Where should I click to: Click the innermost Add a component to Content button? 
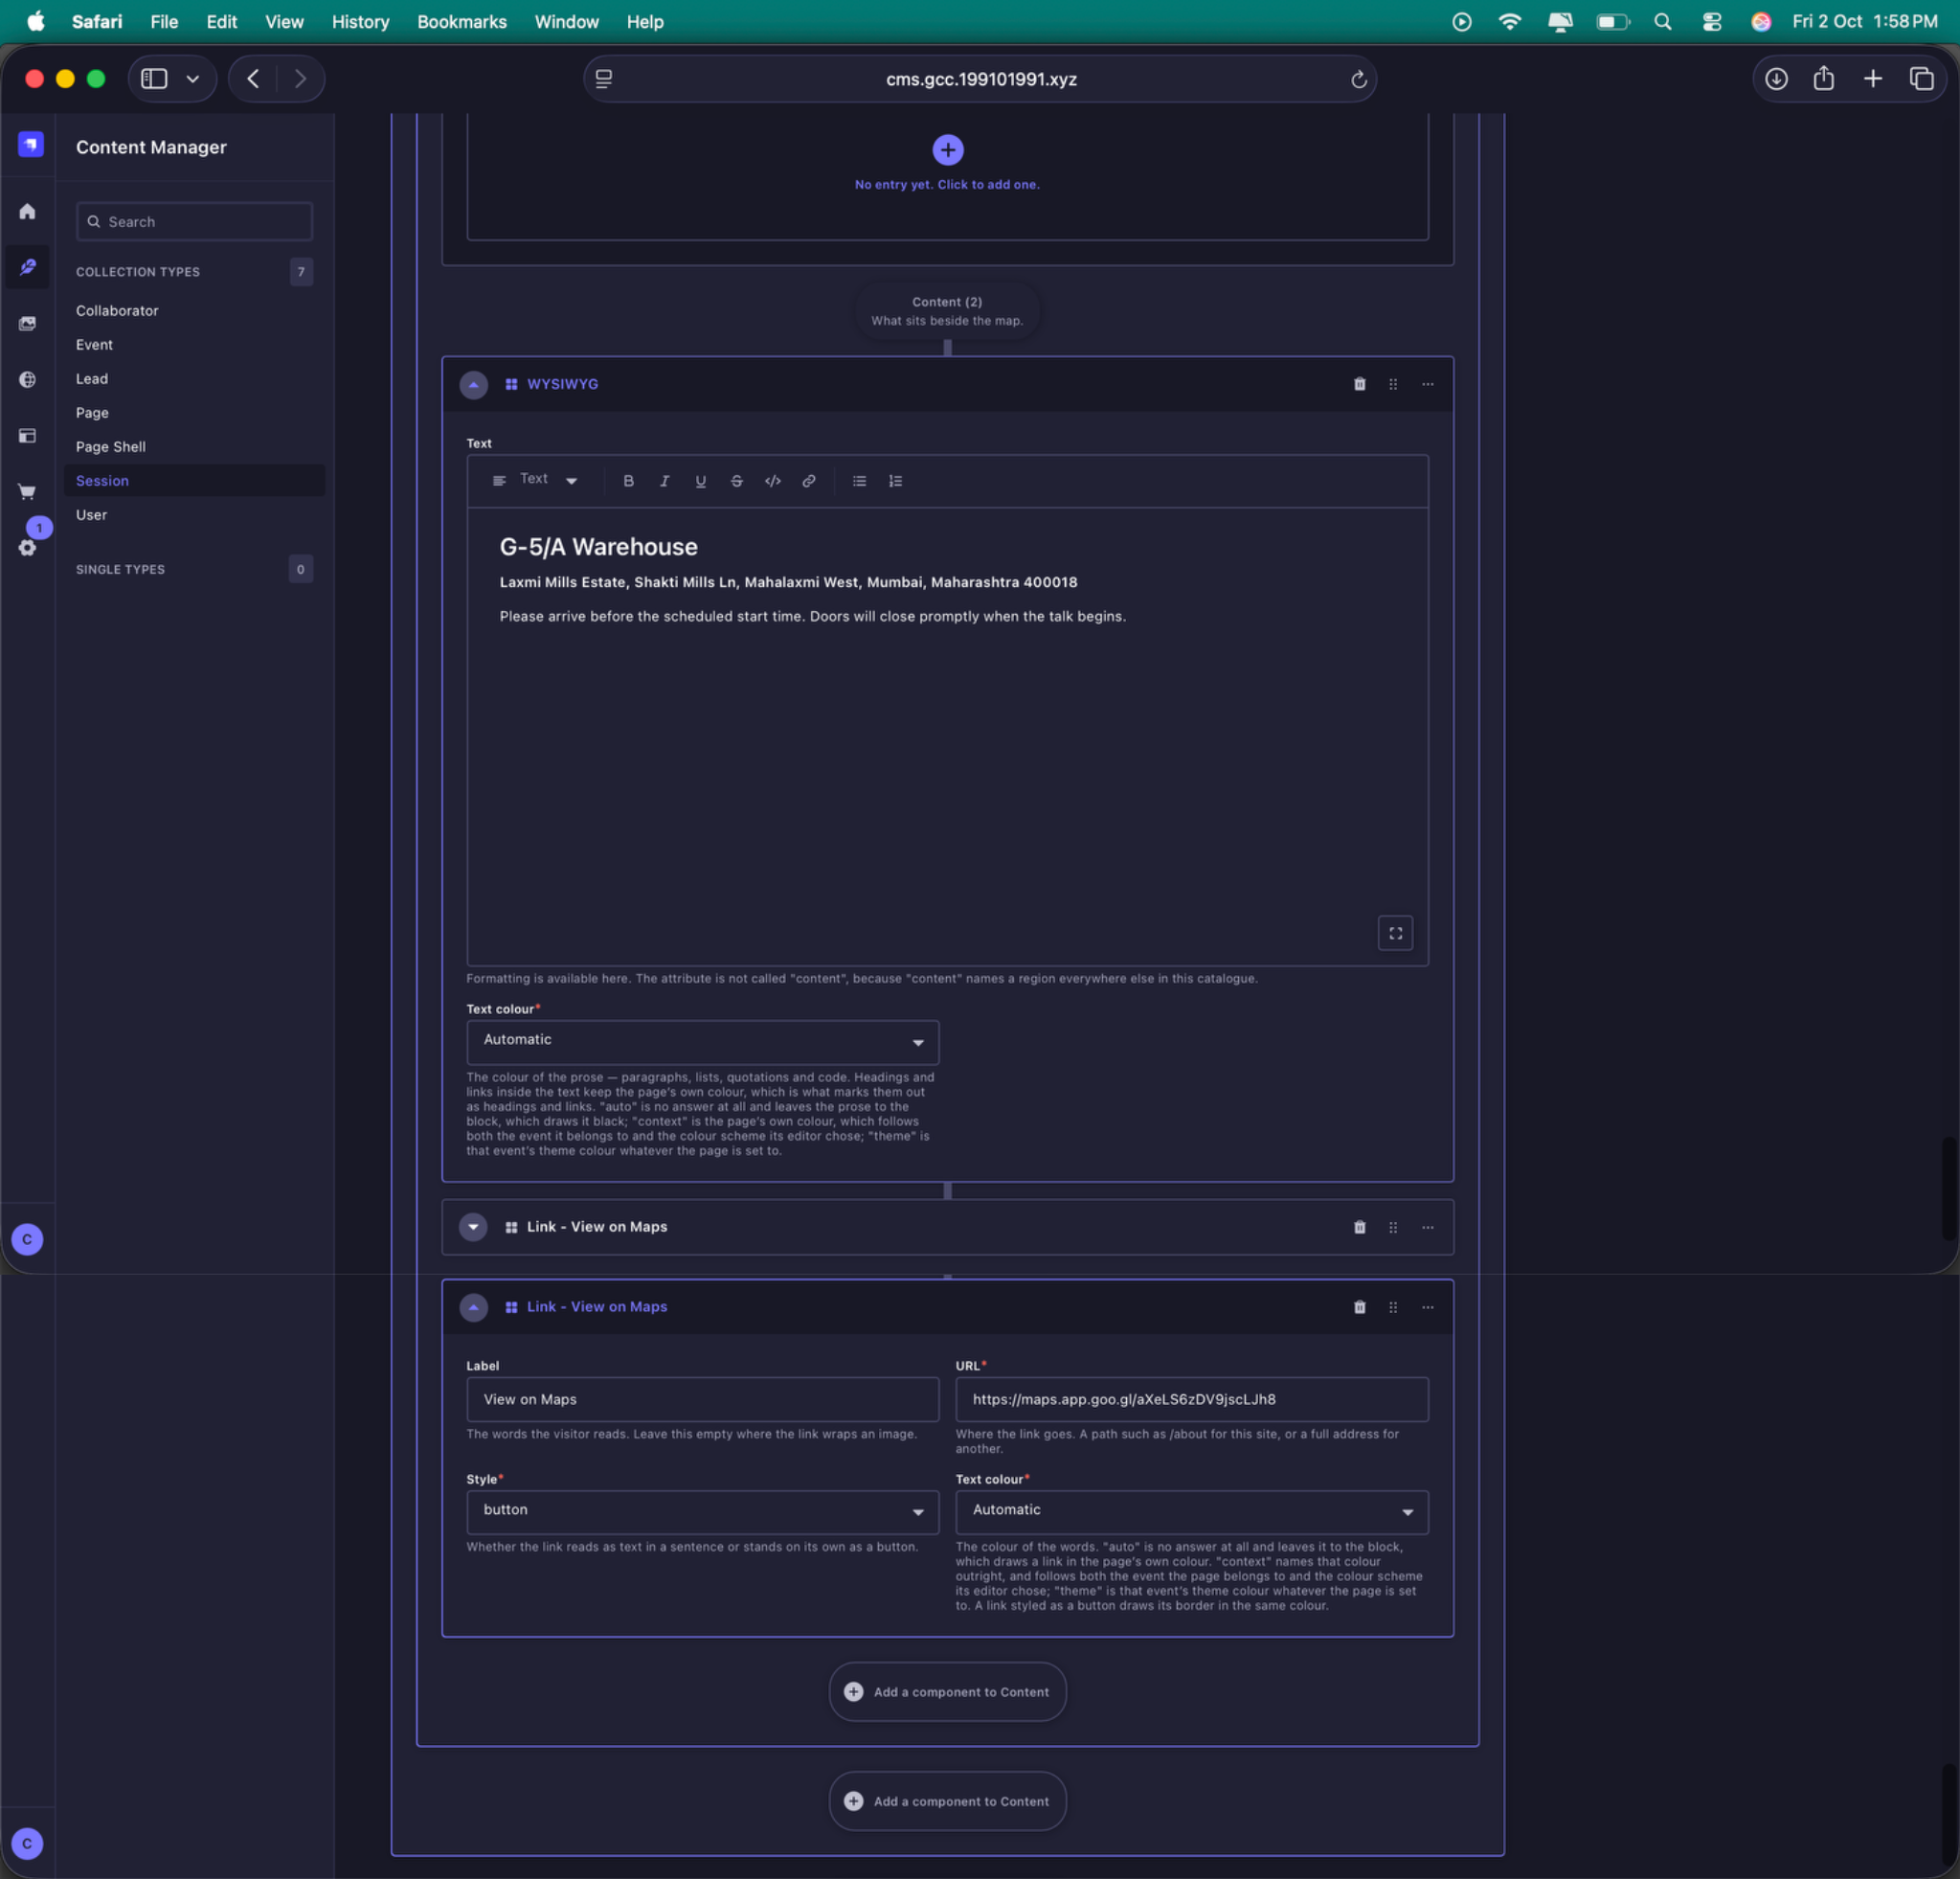(x=947, y=1691)
